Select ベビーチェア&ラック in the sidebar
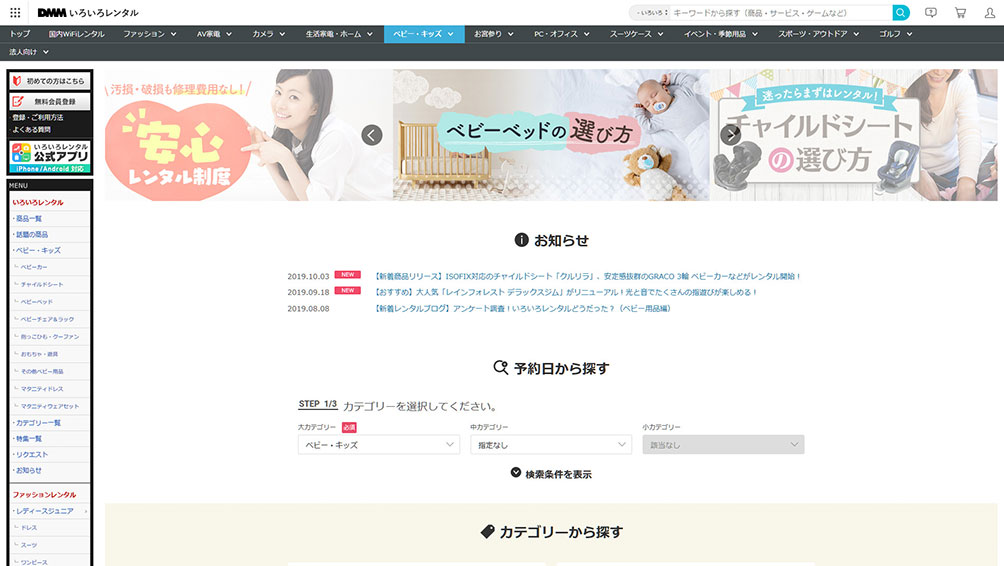This screenshot has width=1004, height=566. click(47, 319)
